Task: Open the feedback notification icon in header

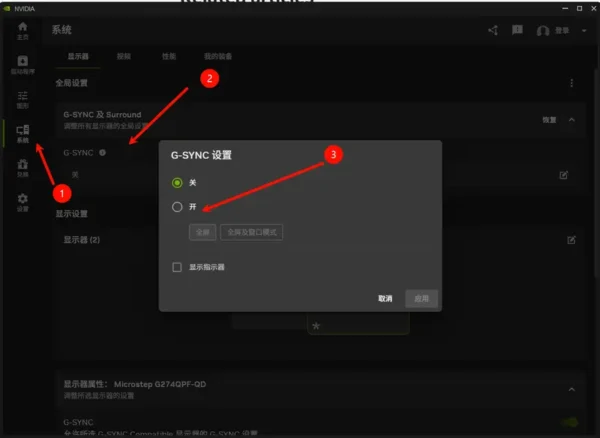Action: pyautogui.click(x=517, y=30)
